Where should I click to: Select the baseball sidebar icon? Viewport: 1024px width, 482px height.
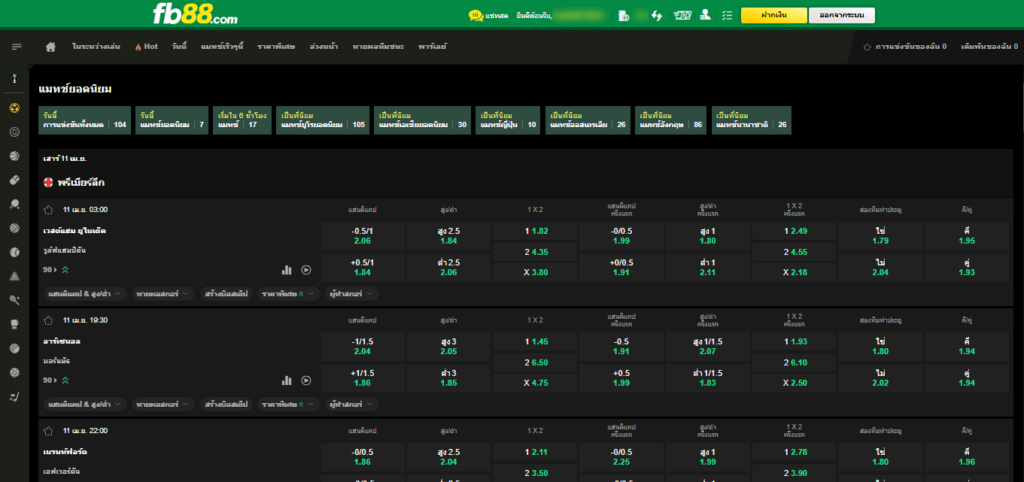click(14, 252)
